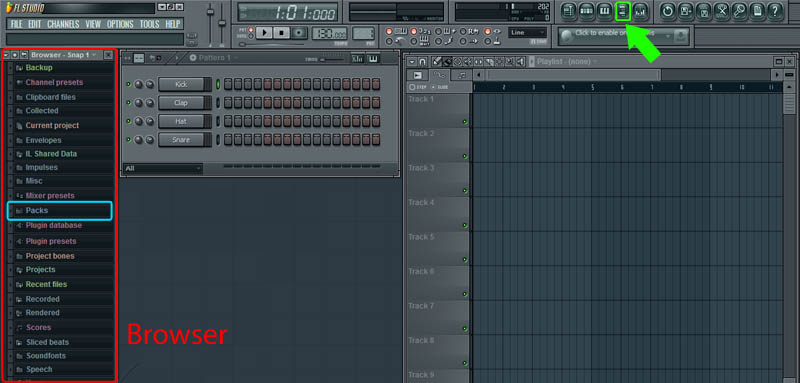Click the one-click audio recording microphone icon
Viewport: 800px width, 383px height.
pos(739,10)
